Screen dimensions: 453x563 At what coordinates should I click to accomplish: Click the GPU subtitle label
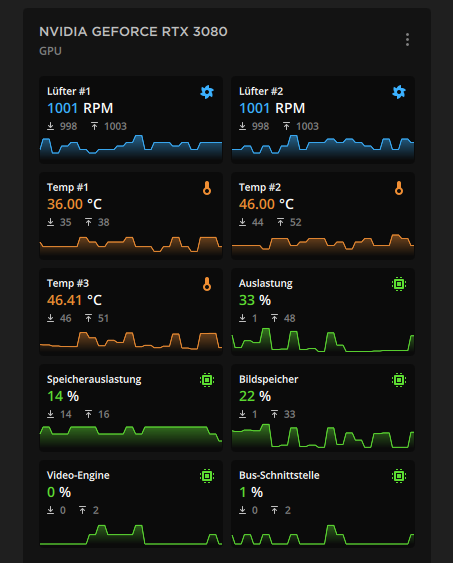click(x=50, y=51)
